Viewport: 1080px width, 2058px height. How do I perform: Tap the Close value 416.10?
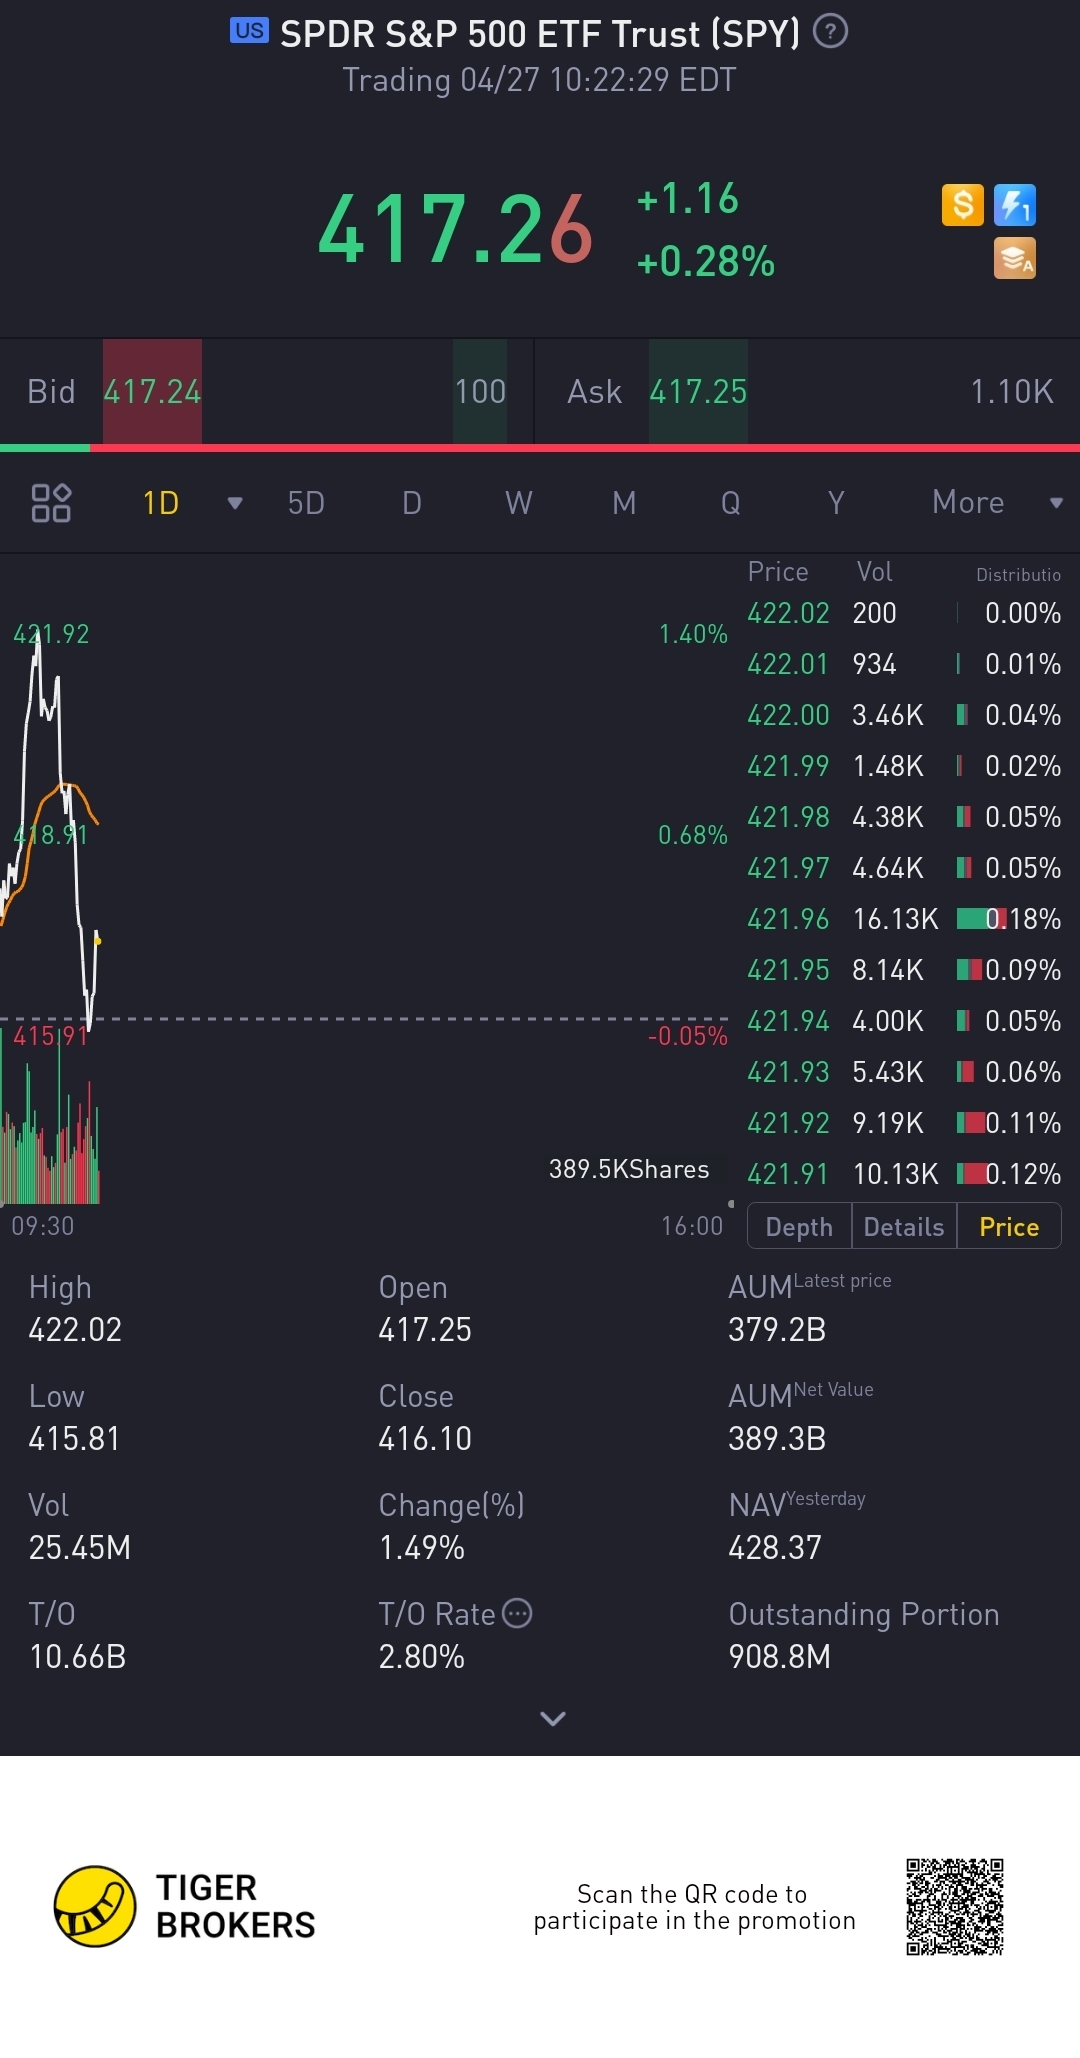point(425,1439)
